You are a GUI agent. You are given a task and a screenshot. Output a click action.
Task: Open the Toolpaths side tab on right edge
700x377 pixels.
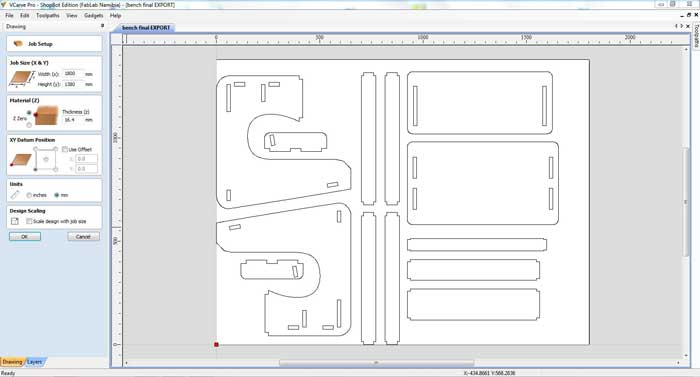tap(696, 36)
